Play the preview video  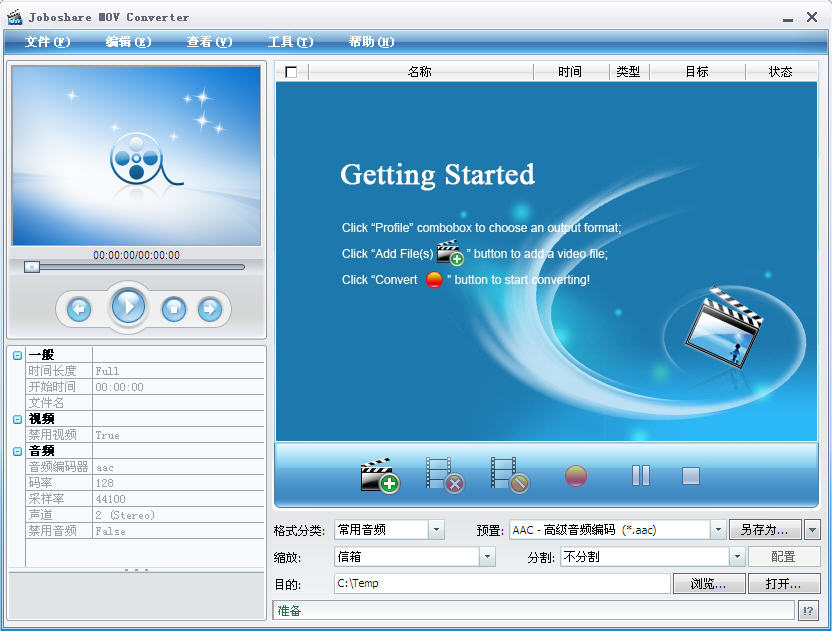128,306
